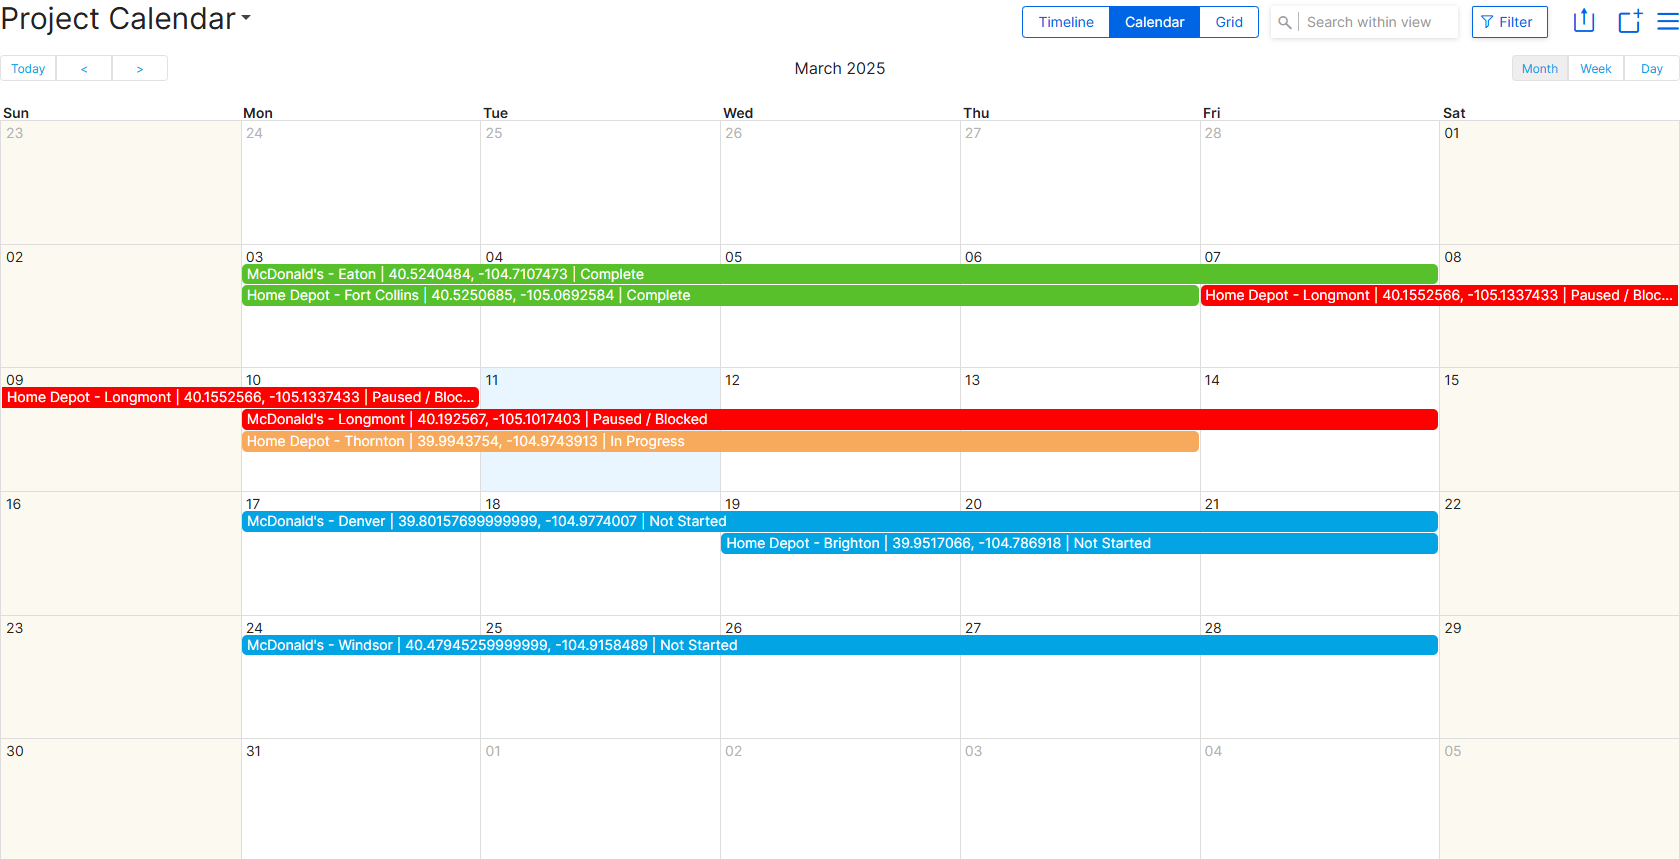This screenshot has height=859, width=1680.
Task: Select day number 31
Action: coord(254,751)
